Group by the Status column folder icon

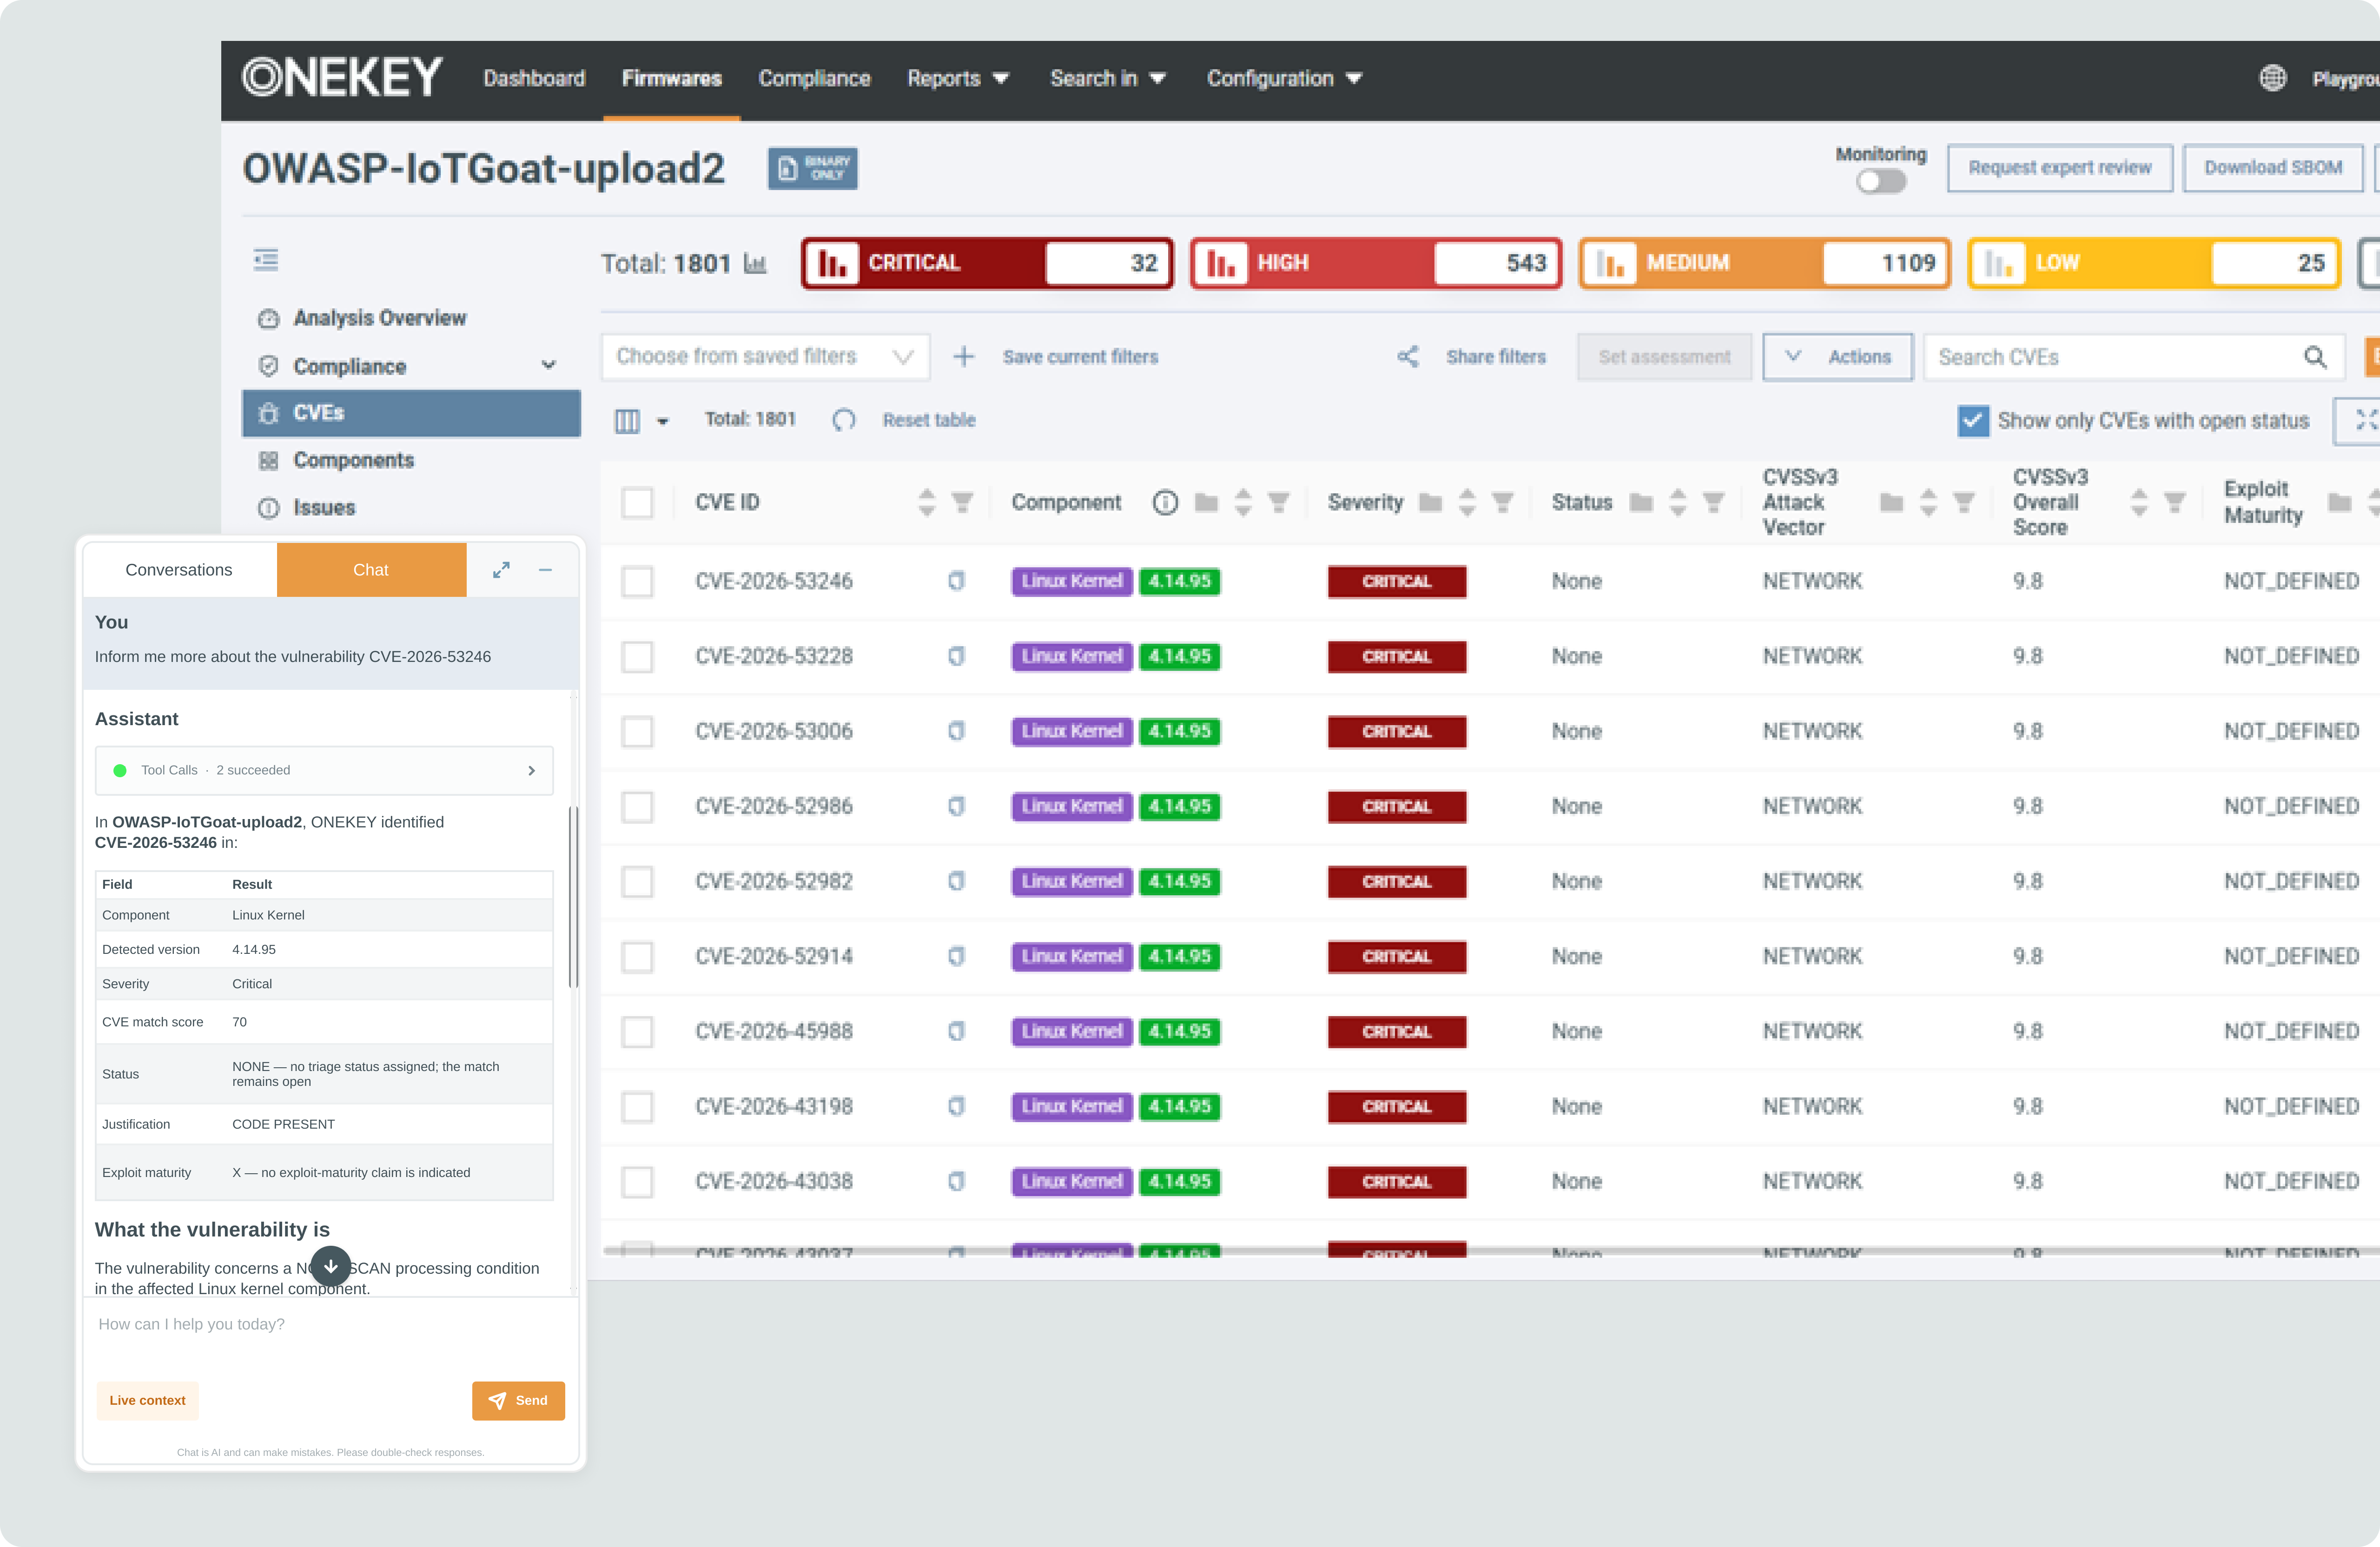click(x=1641, y=502)
